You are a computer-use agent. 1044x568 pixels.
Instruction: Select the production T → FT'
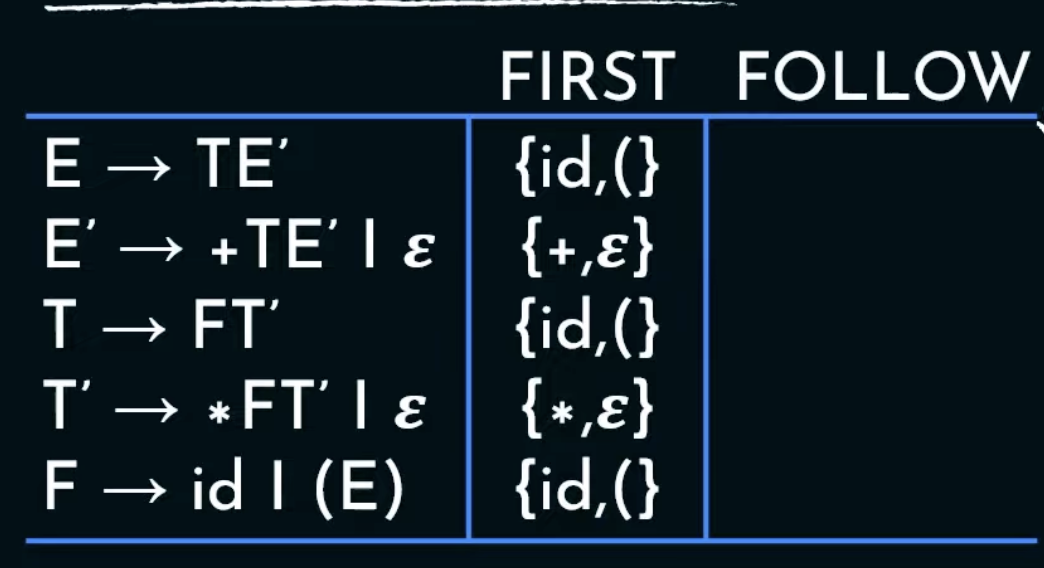[165, 327]
